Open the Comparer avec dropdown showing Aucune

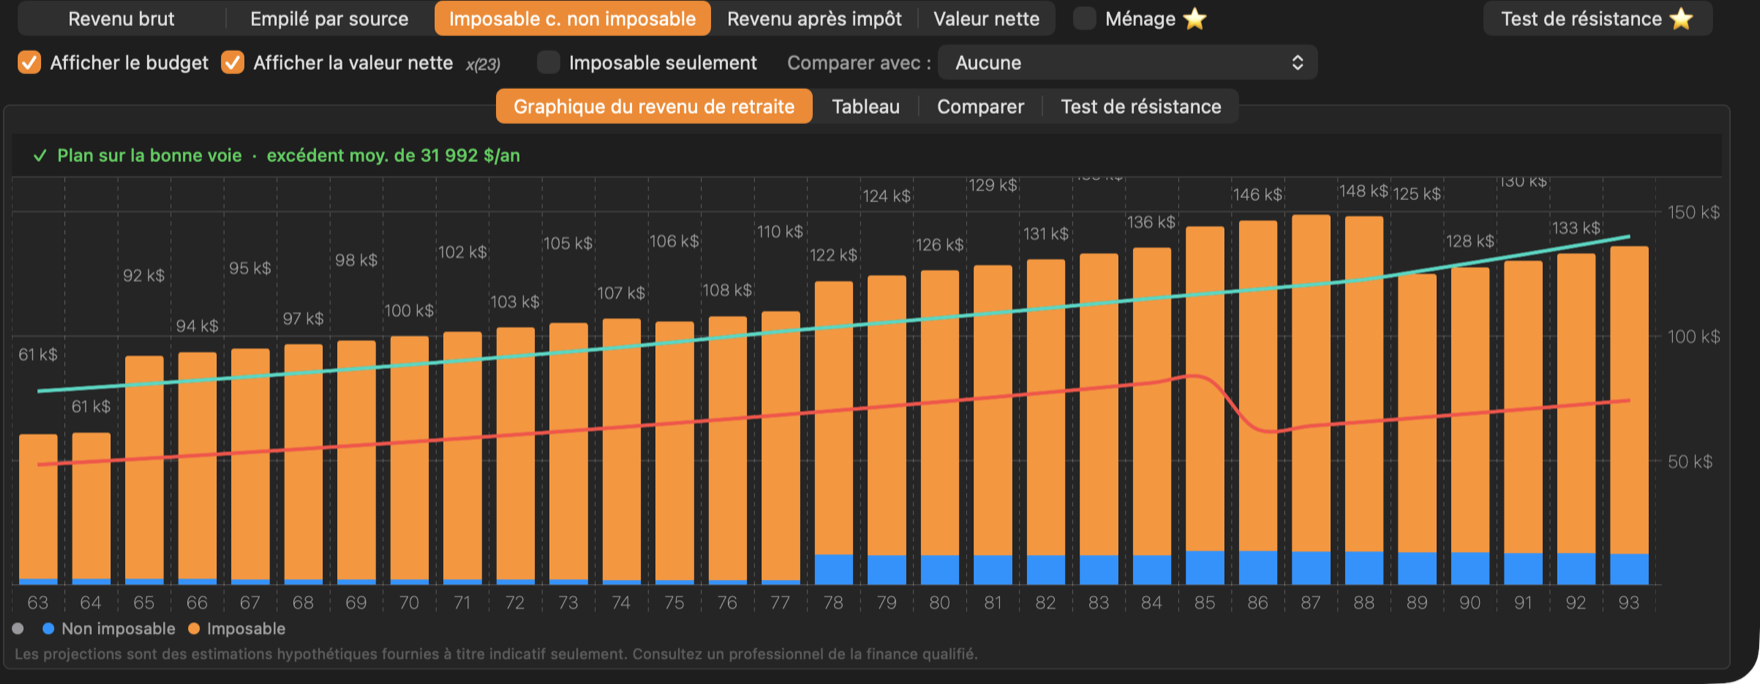[x=1128, y=63]
